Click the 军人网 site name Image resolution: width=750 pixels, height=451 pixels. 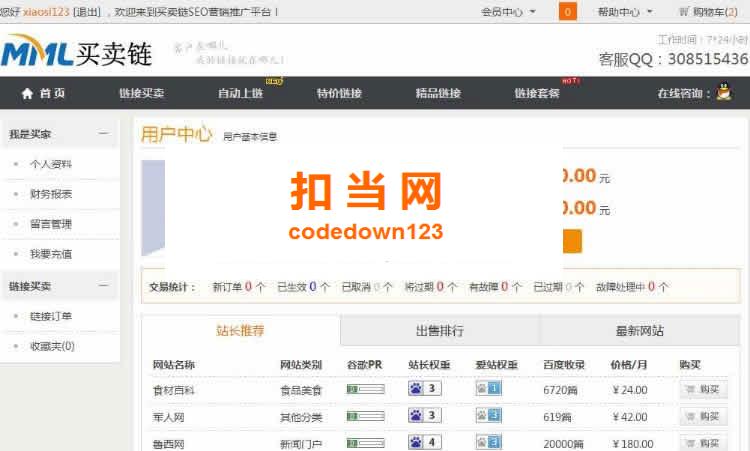168,417
